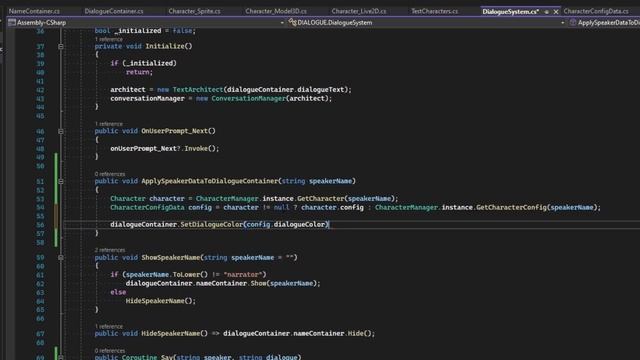Select the TestCharacters.cs tab

click(434, 11)
